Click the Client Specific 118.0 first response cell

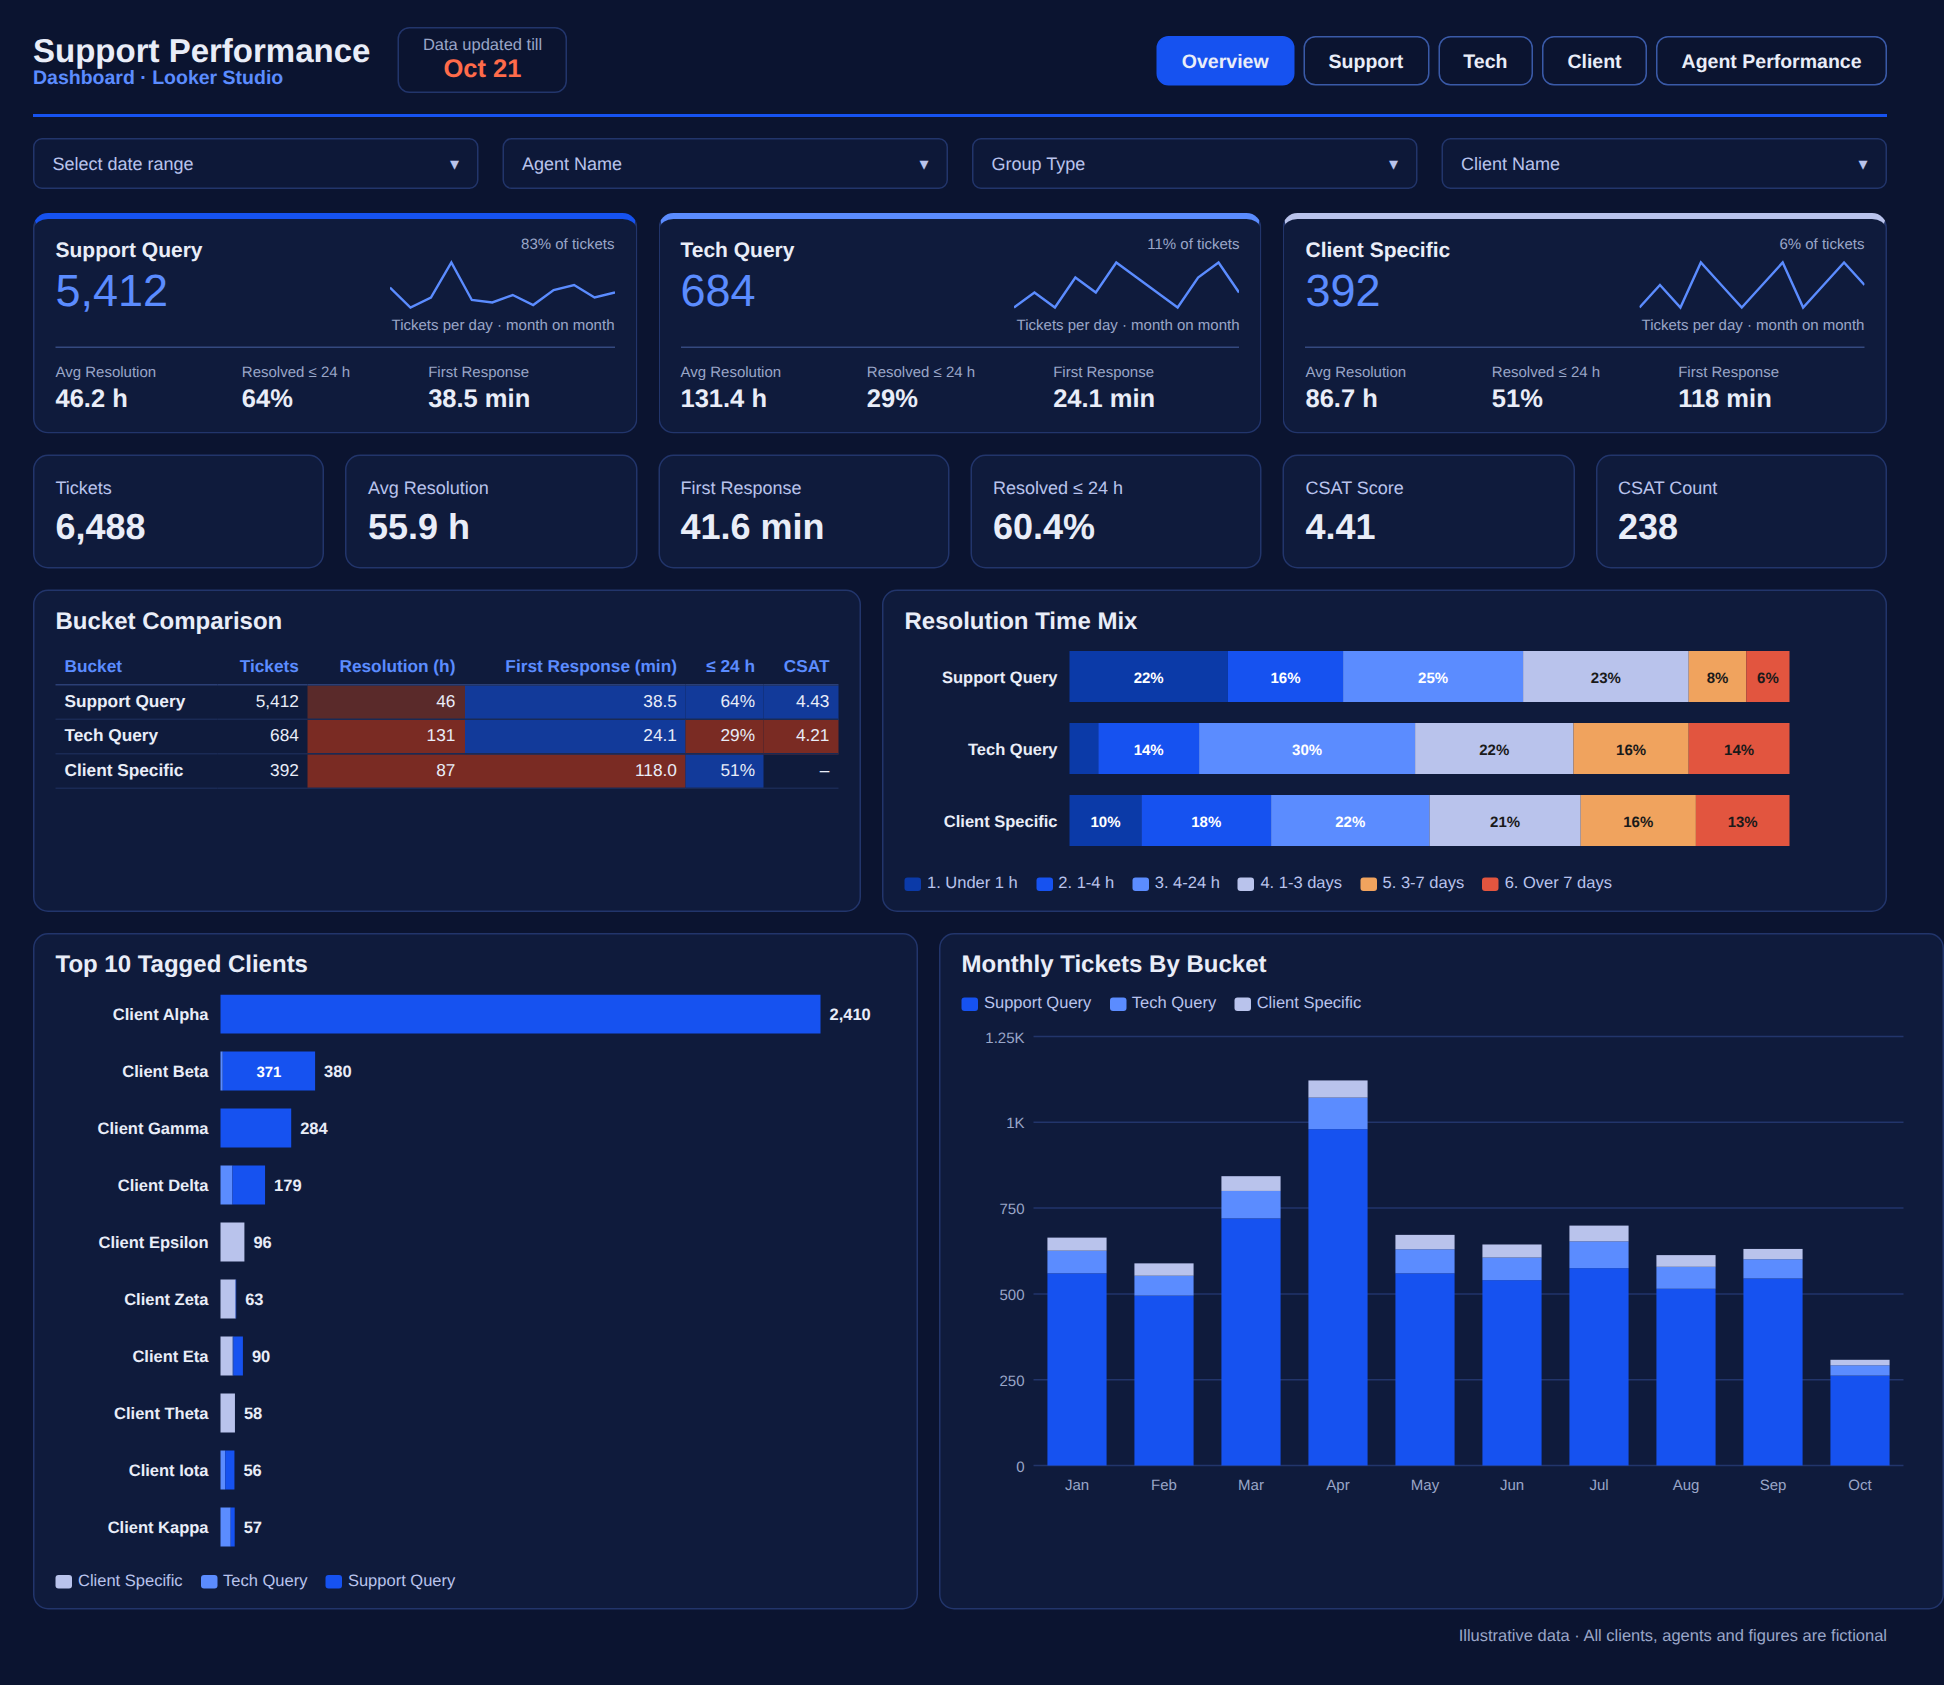[x=575, y=771]
